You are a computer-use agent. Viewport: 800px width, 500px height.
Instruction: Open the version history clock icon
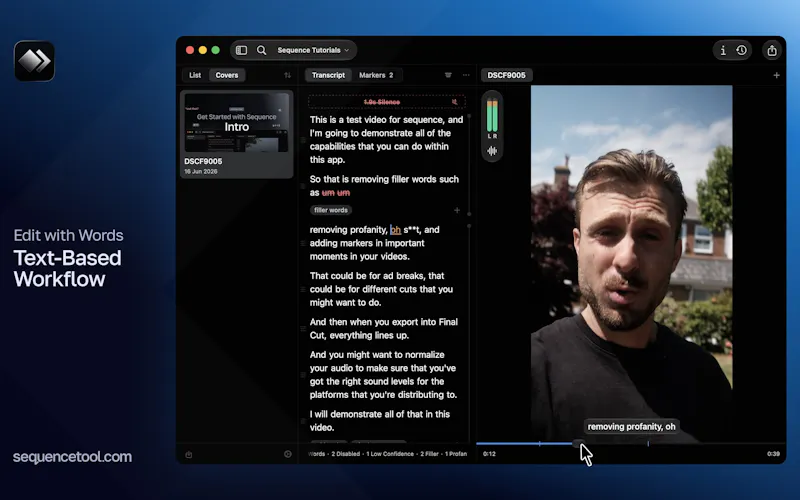pyautogui.click(x=741, y=50)
